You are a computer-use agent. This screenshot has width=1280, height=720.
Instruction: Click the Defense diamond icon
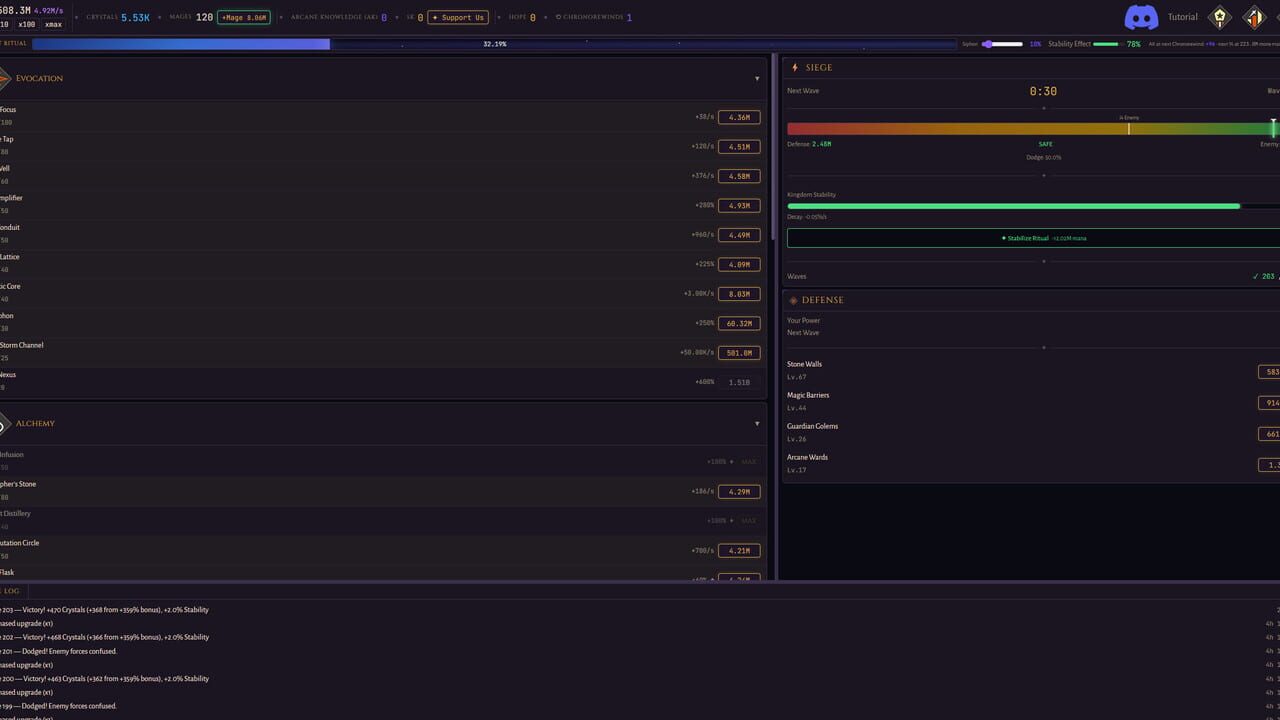click(x=794, y=300)
